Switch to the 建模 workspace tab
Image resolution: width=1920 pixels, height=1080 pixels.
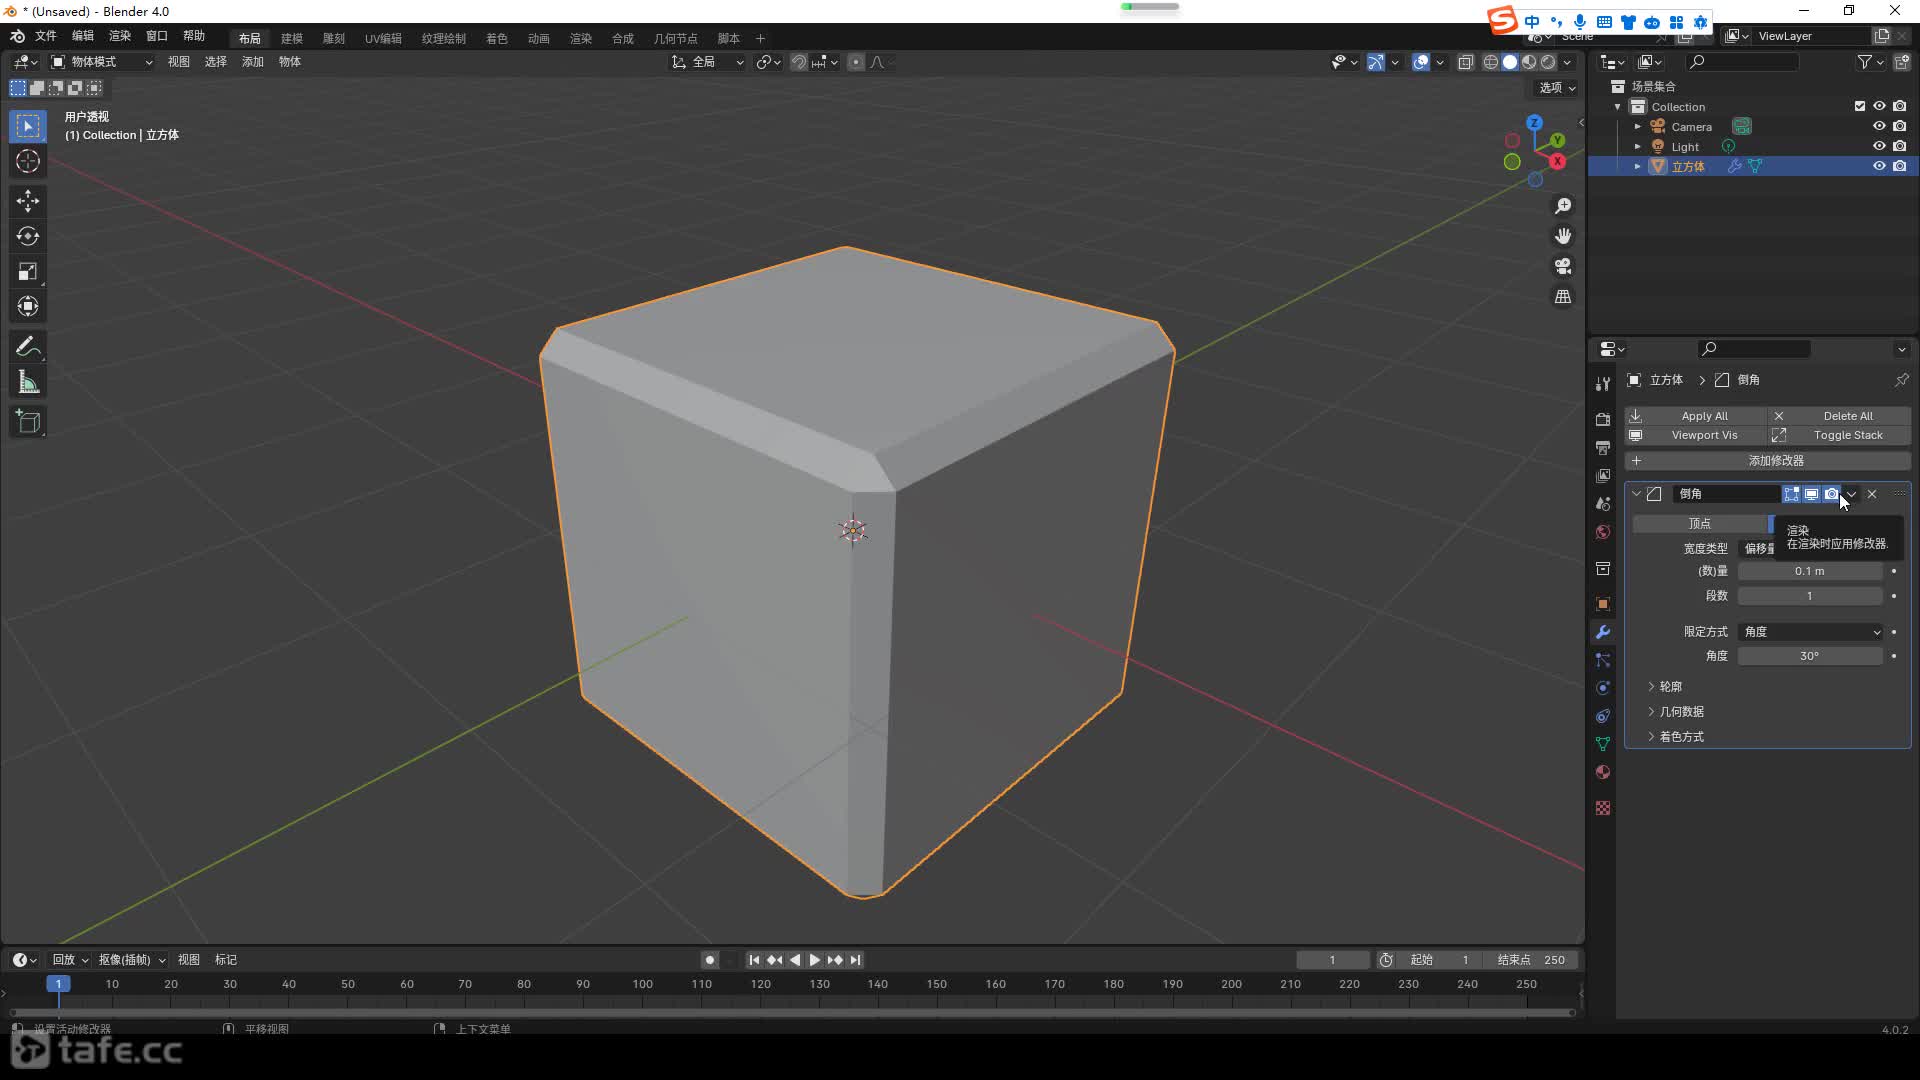(x=292, y=38)
